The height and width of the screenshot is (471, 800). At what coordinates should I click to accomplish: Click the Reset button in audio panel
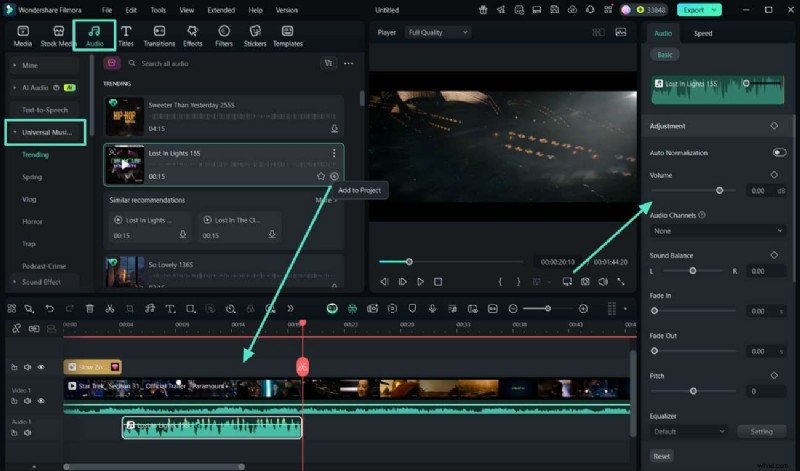(x=662, y=456)
